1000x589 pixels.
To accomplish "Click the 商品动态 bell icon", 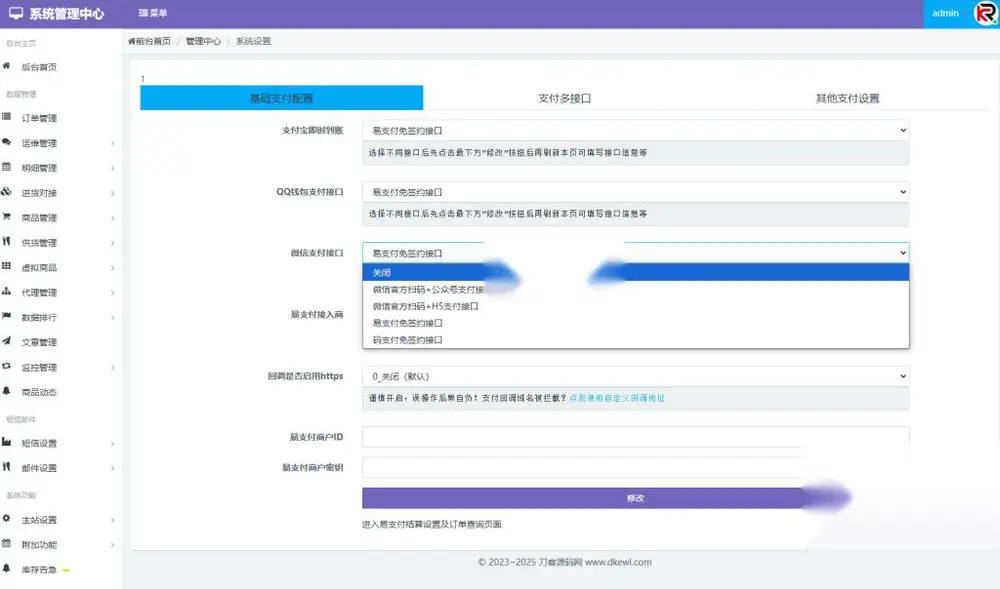I will click(x=6, y=391).
